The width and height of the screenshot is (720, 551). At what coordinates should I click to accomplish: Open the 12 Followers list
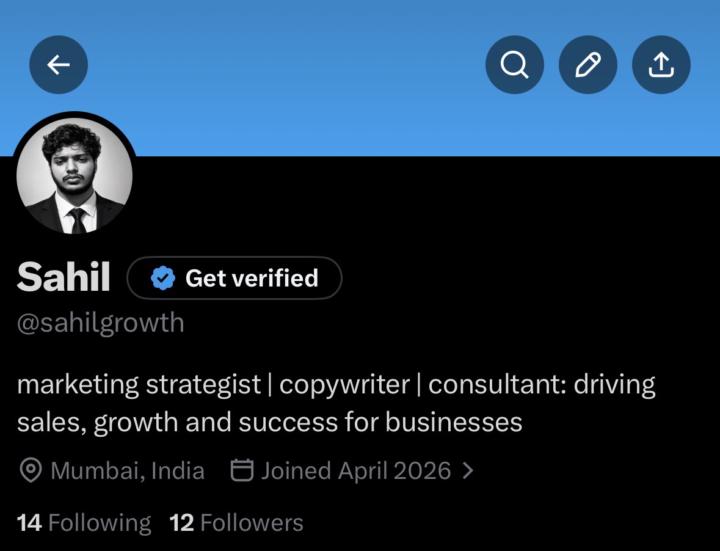[236, 523]
